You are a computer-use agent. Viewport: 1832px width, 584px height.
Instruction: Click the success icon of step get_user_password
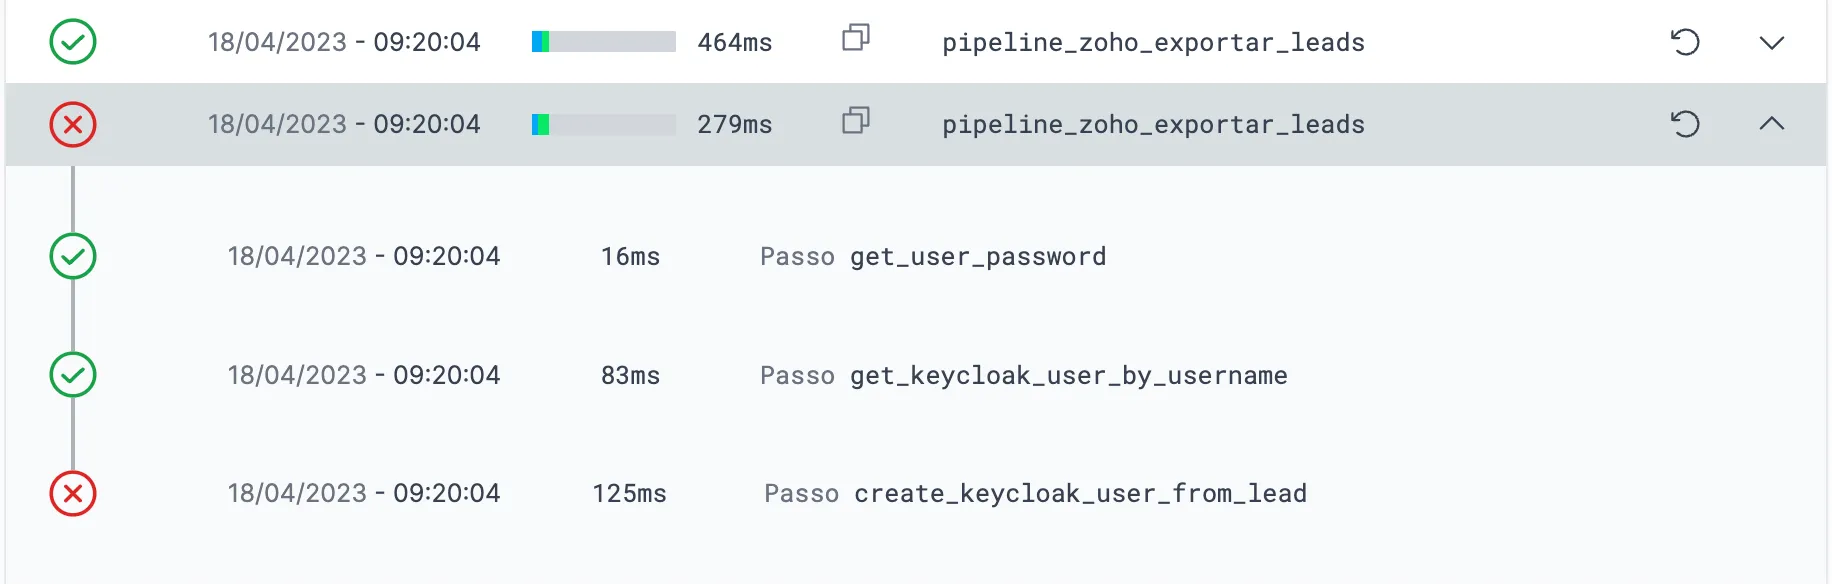click(x=73, y=256)
